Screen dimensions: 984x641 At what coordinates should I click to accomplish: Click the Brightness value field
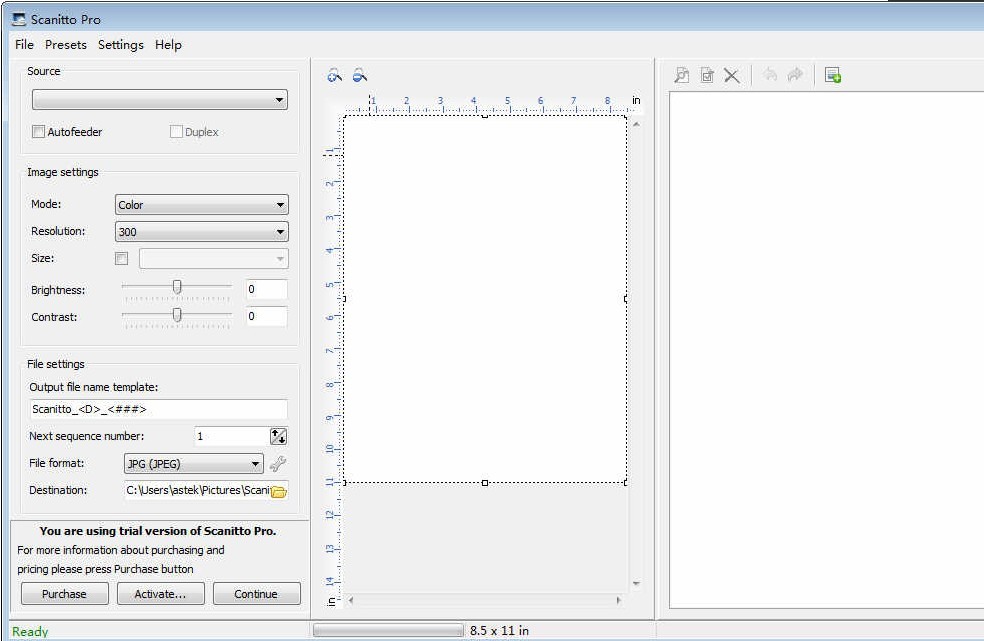(267, 289)
